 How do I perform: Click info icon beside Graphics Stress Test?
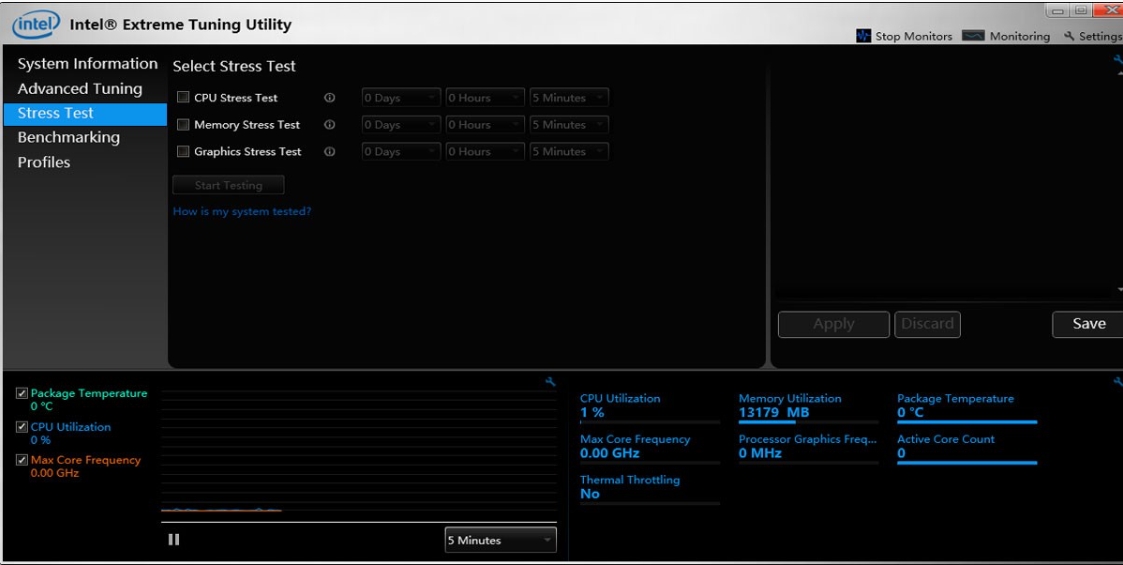pos(329,152)
